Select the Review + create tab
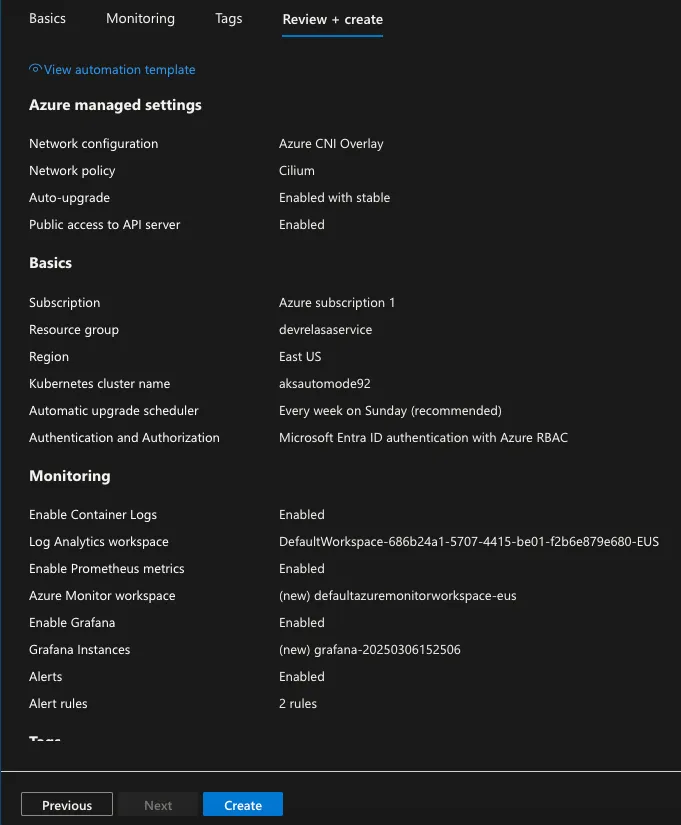Screen dimensions: 681x825 (333, 19)
